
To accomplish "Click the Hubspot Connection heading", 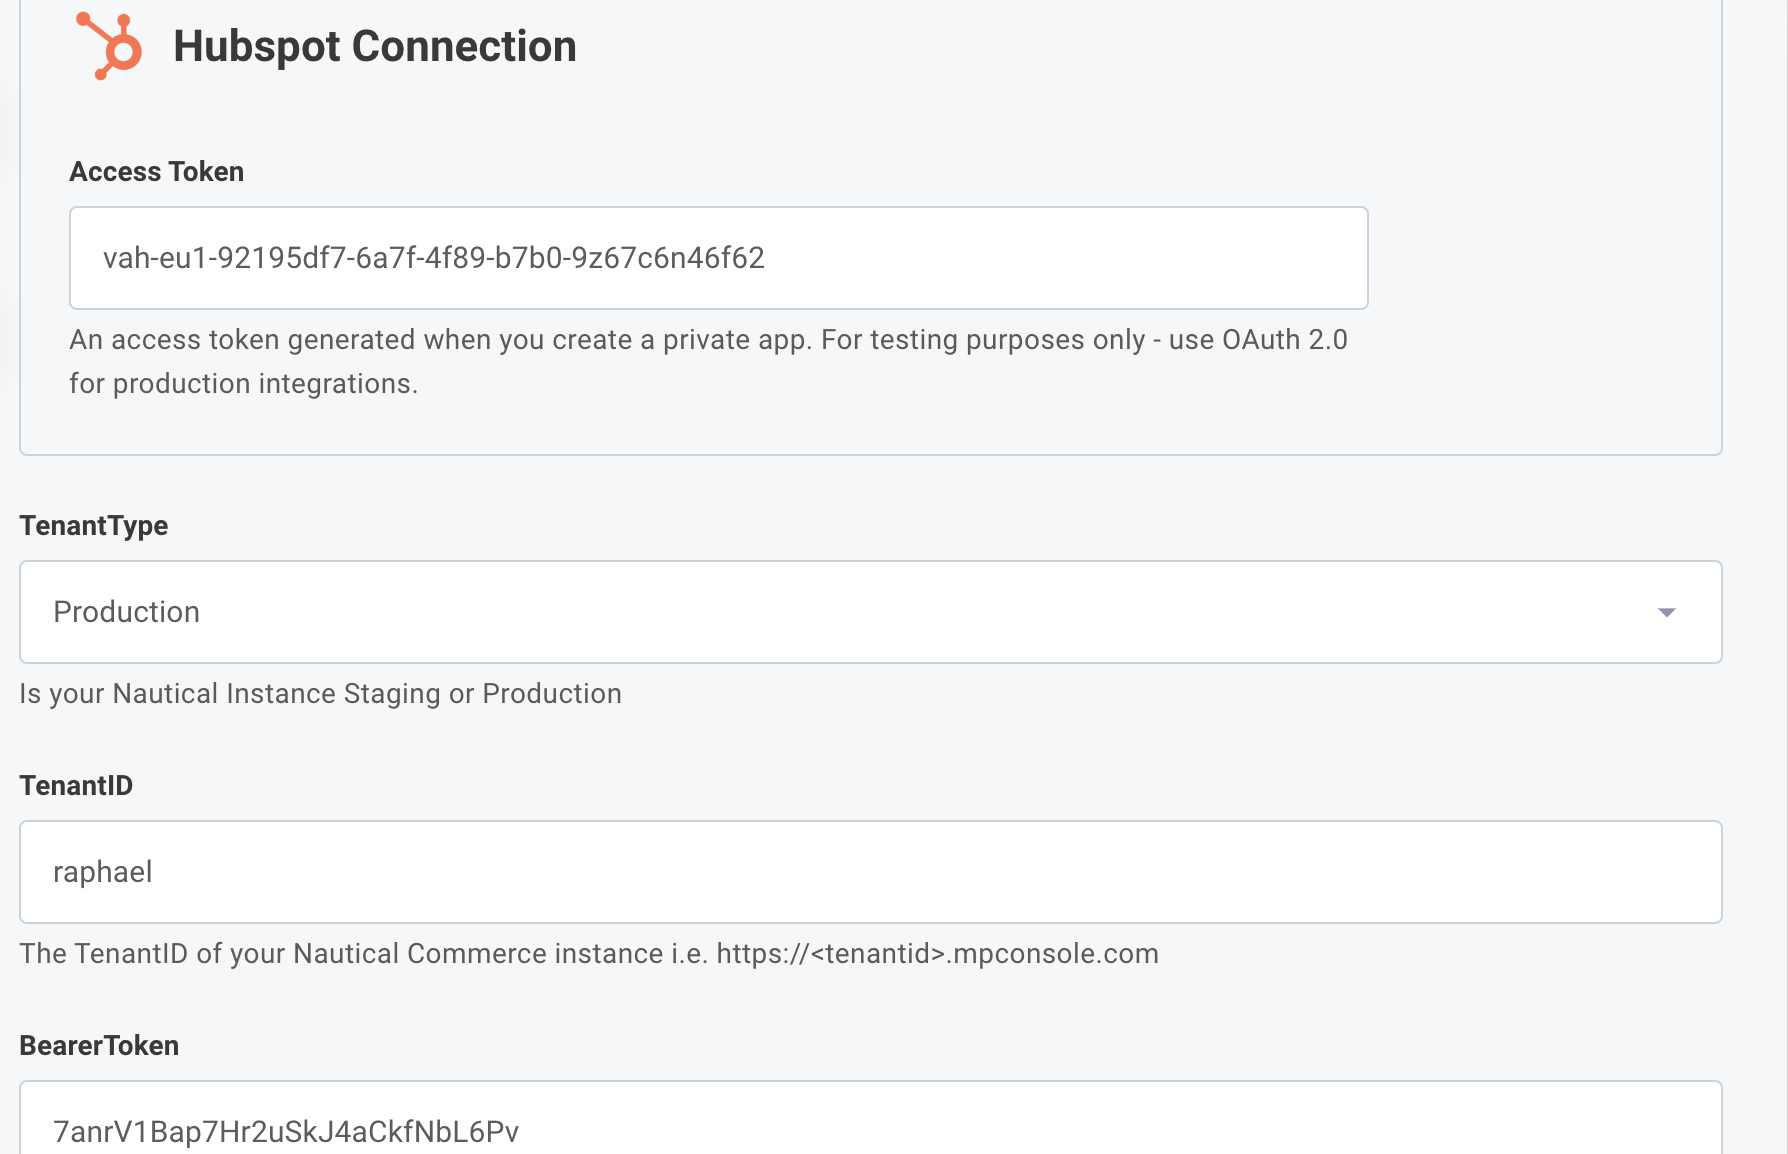I will pos(374,45).
